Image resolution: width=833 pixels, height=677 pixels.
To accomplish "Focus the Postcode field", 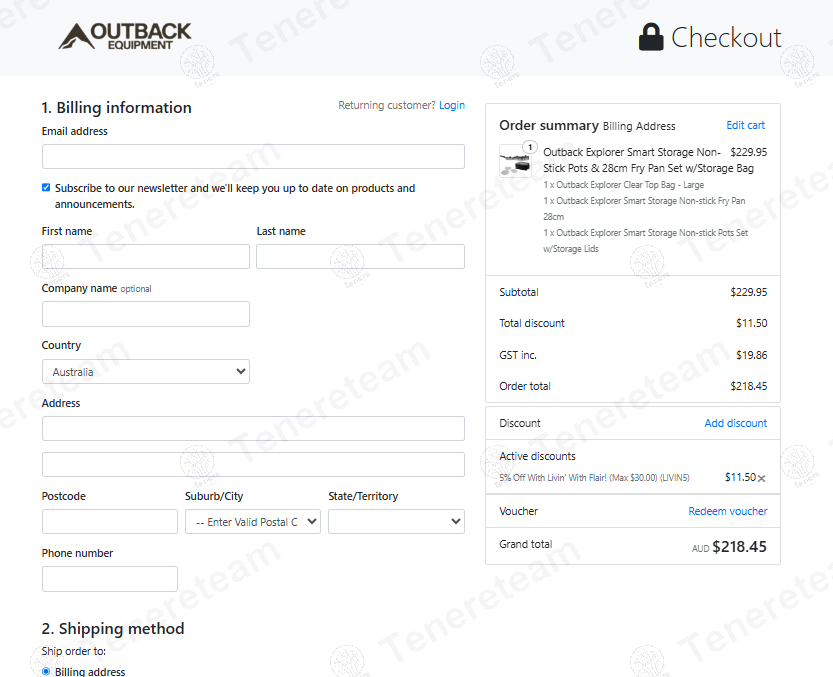I will tap(109, 521).
